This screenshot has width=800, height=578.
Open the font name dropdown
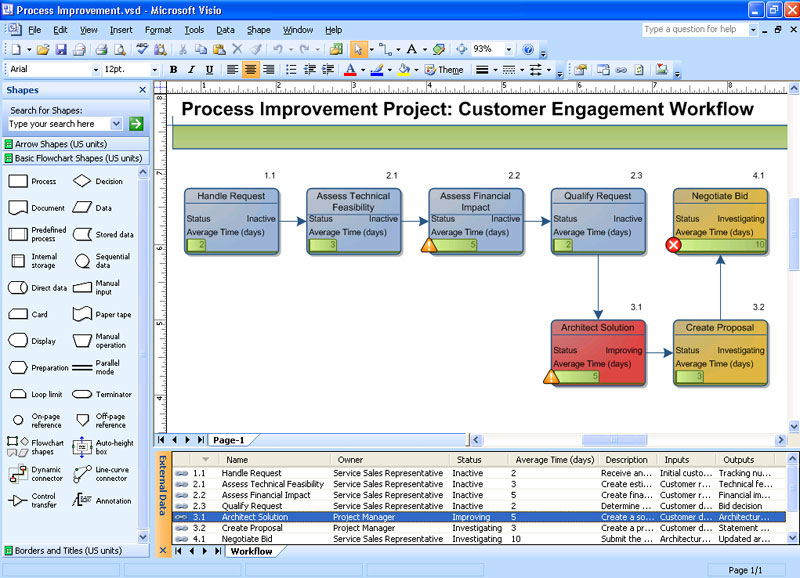pos(94,70)
